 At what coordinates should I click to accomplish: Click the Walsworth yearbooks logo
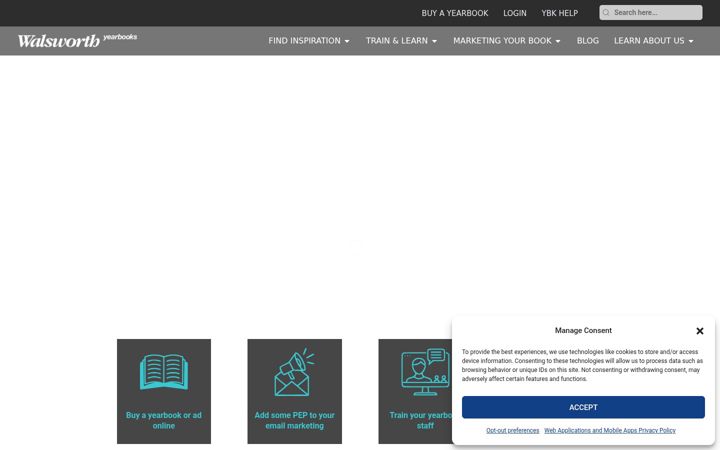click(x=77, y=40)
